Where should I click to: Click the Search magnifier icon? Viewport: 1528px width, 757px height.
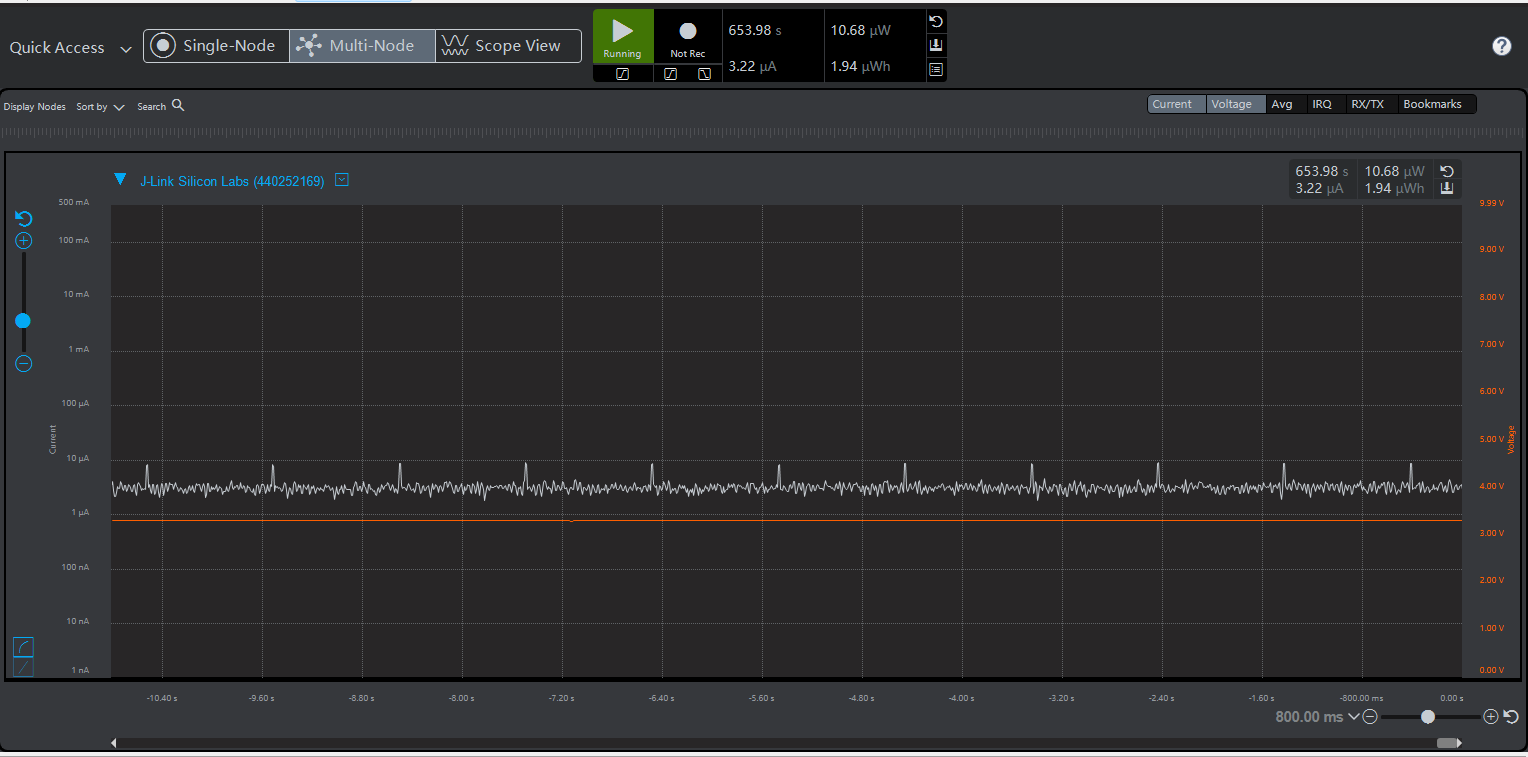click(x=178, y=105)
